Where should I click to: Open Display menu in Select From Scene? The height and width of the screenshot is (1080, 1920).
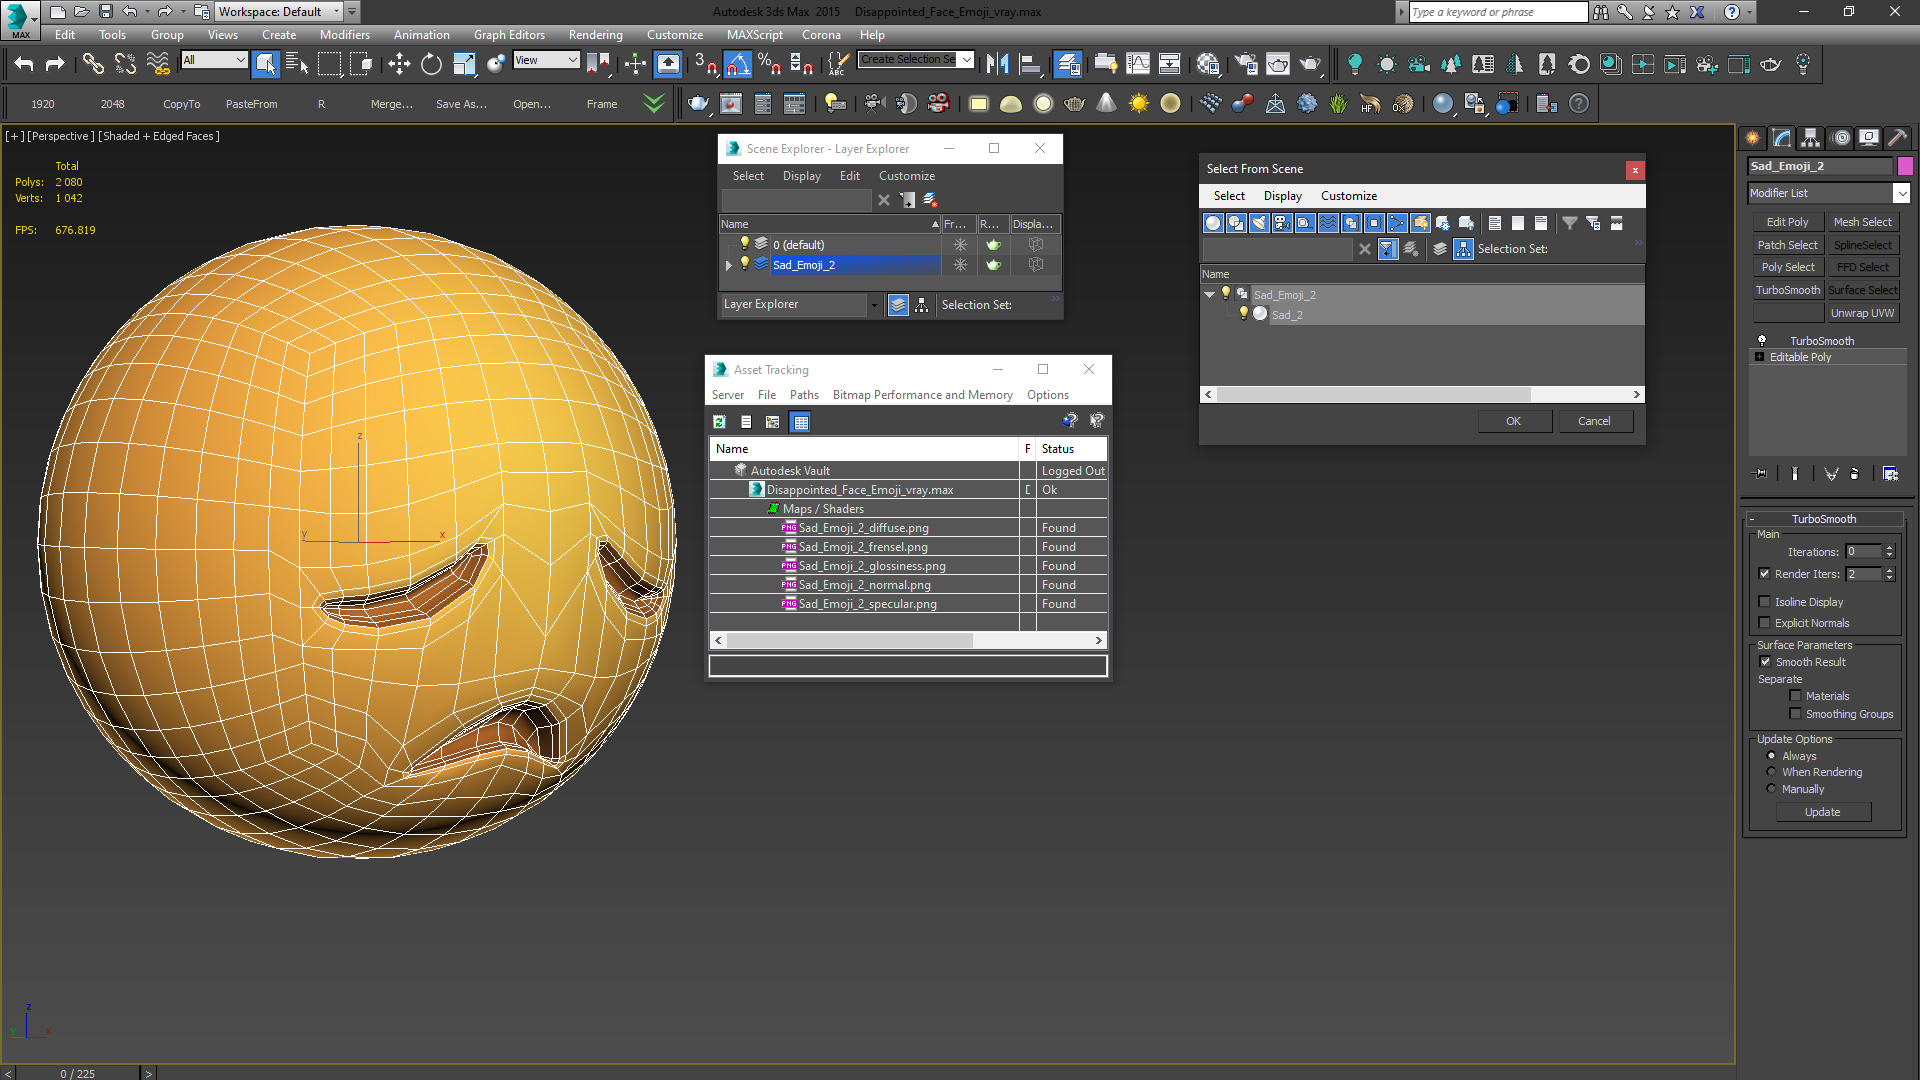1282,196
